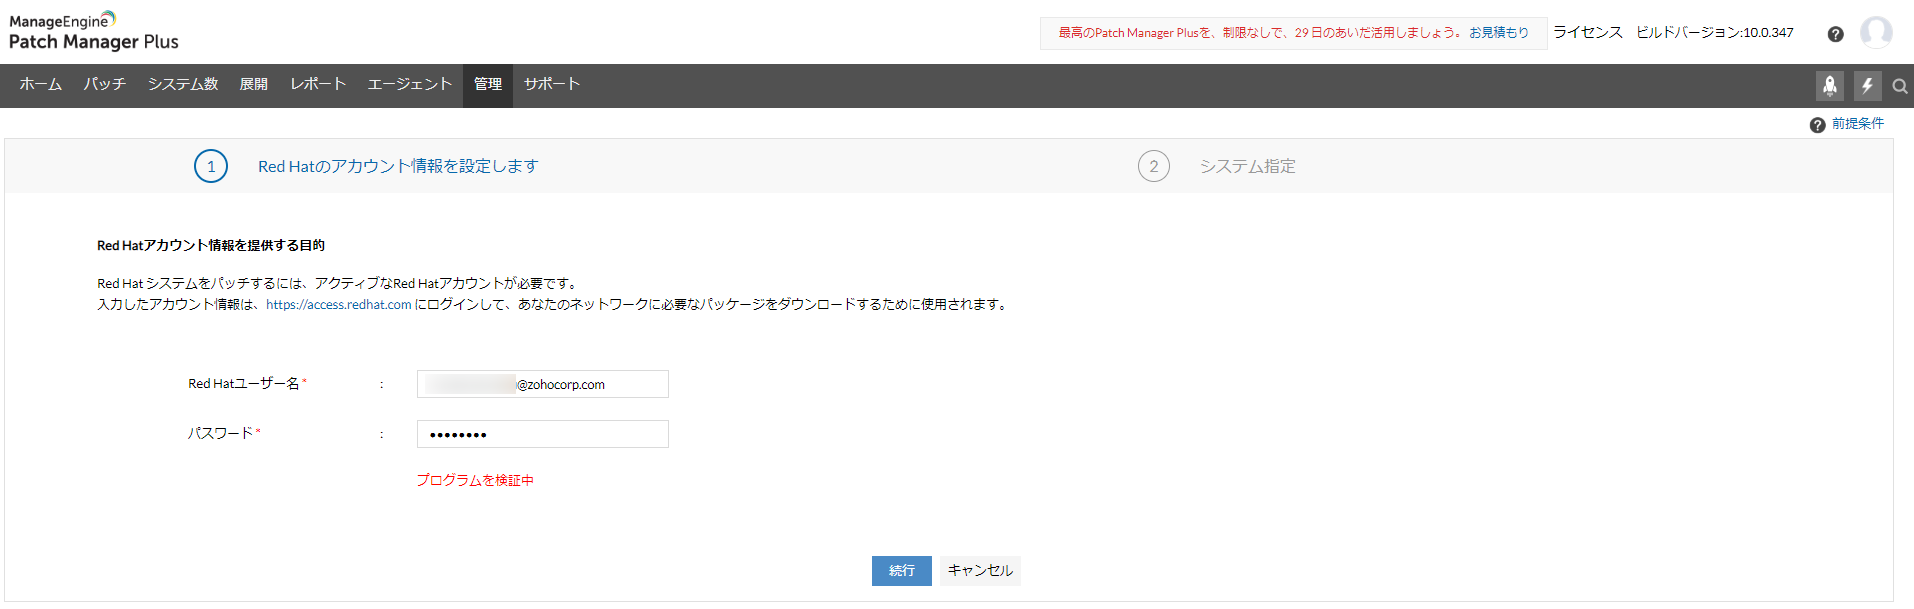Click the ビルドバージョン:10.0.347 text

coord(1714,33)
